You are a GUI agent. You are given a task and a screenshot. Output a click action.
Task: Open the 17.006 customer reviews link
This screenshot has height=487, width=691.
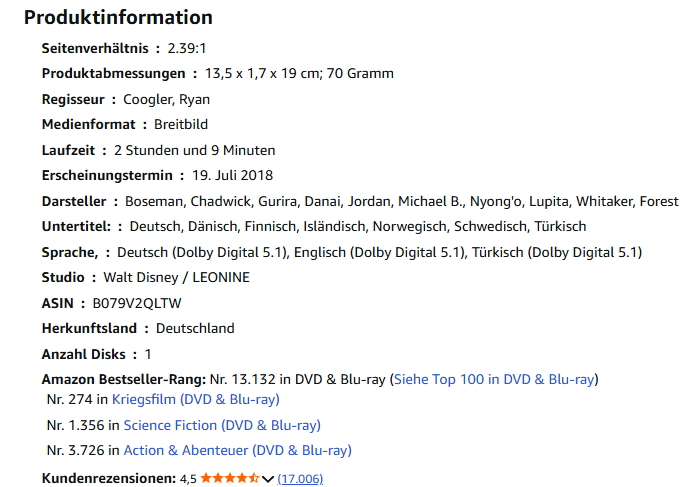click(x=300, y=479)
